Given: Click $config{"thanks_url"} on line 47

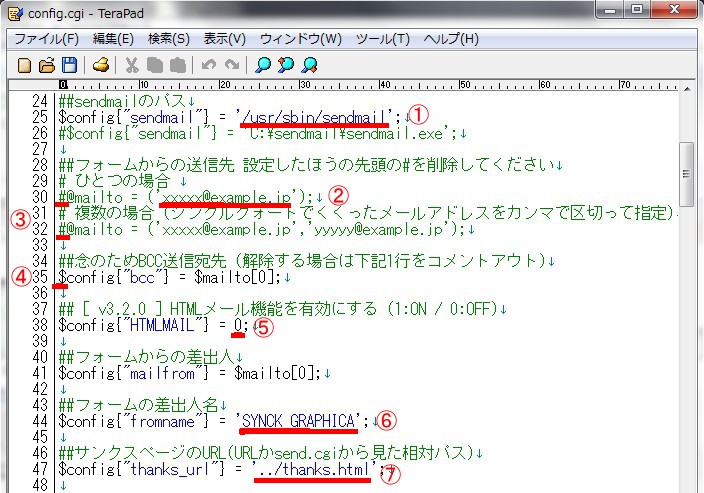Looking at the screenshot, I should pos(141,470).
